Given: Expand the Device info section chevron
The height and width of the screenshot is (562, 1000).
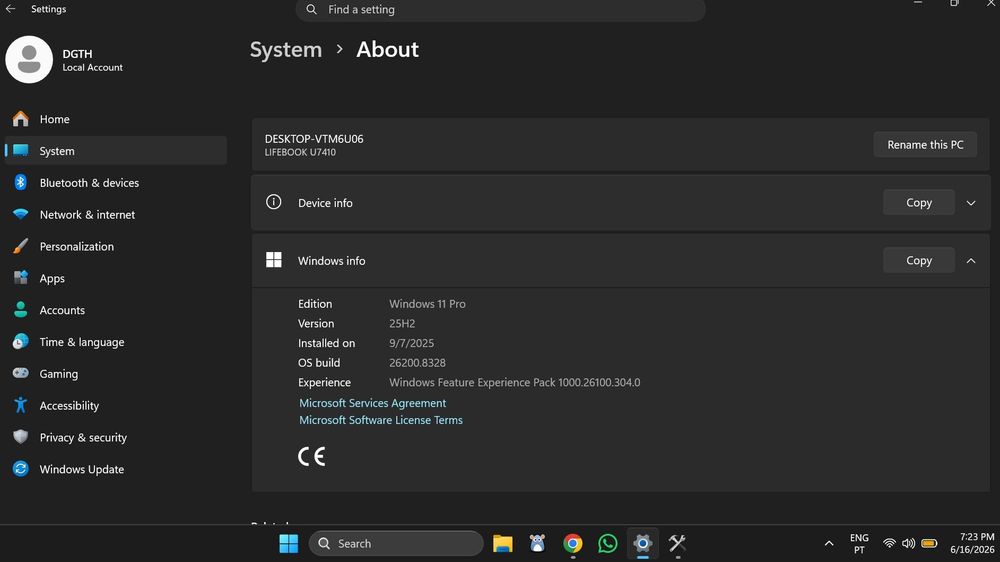Looking at the screenshot, I should pos(971,203).
